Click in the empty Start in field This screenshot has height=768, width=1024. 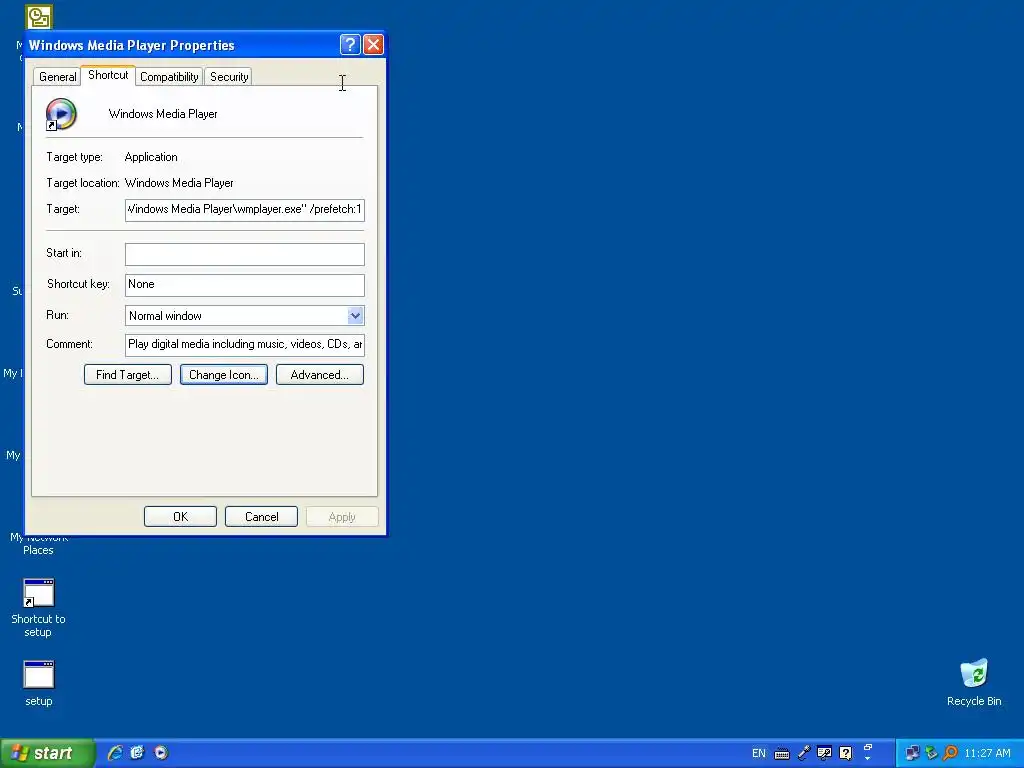pyautogui.click(x=245, y=254)
